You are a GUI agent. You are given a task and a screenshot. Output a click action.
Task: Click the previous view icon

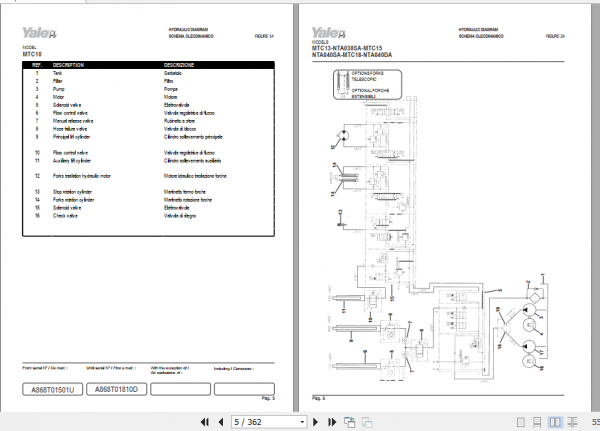coord(349,422)
